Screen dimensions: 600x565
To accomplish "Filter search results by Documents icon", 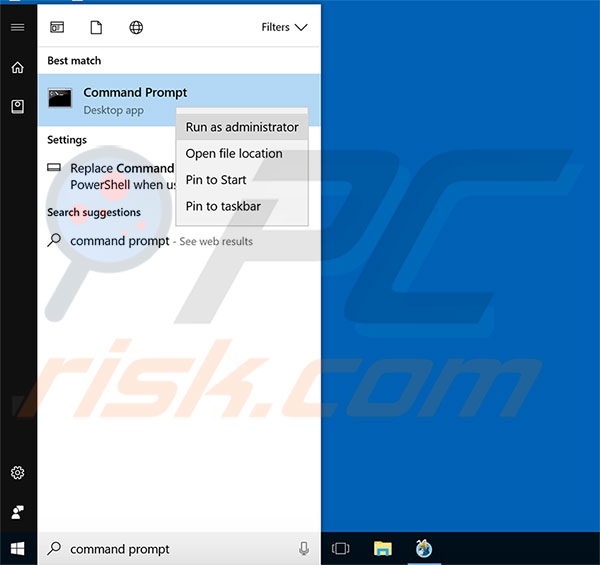I will (x=96, y=28).
